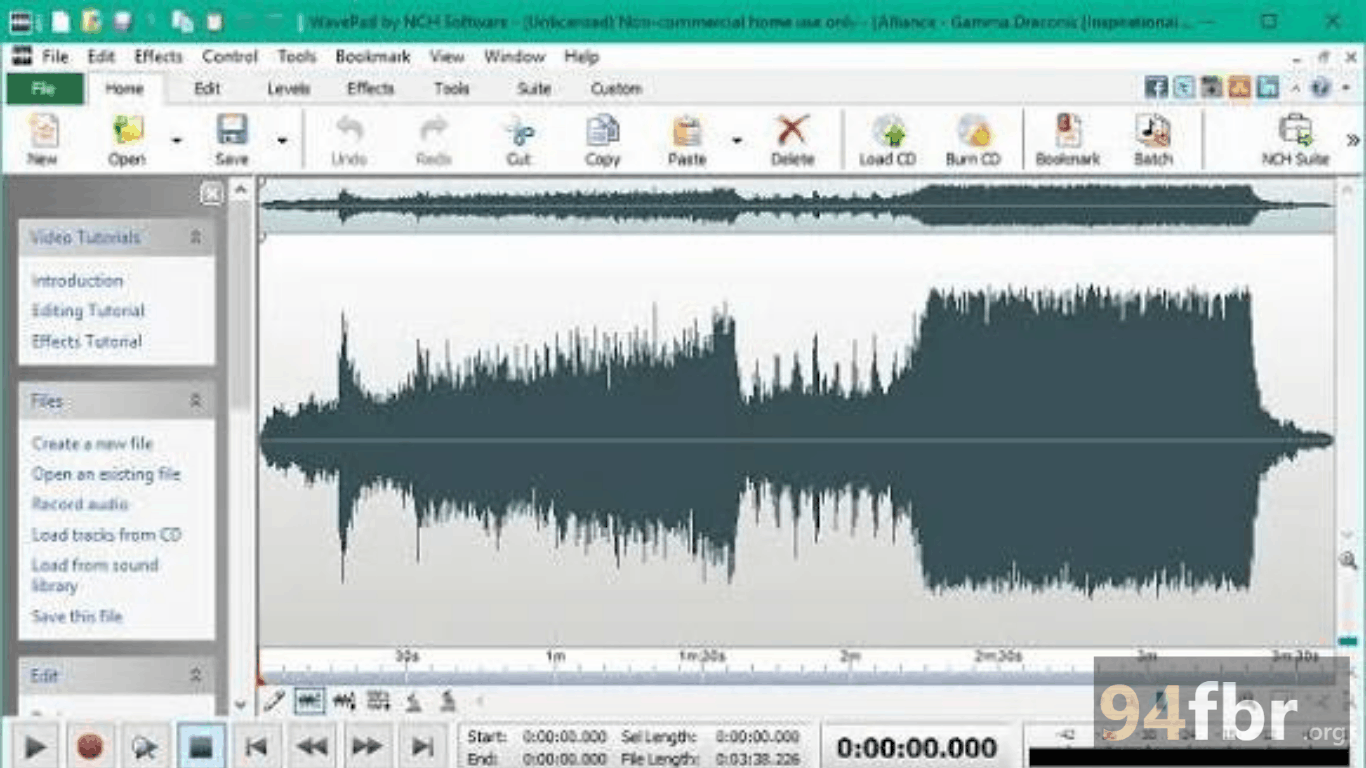This screenshot has width=1366, height=768.
Task: Cut selection using the scissors icon
Action: click(519, 139)
